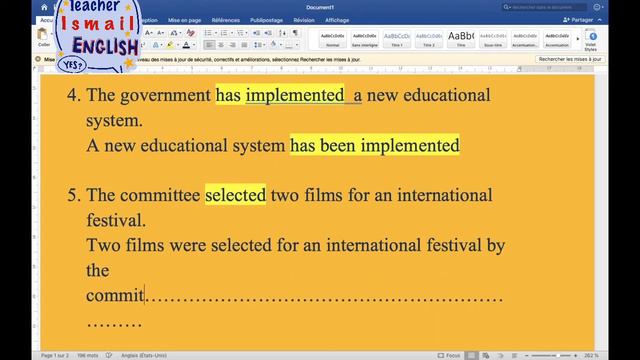Switch to outline view icon
This screenshot has width=640, height=360.
click(500, 356)
